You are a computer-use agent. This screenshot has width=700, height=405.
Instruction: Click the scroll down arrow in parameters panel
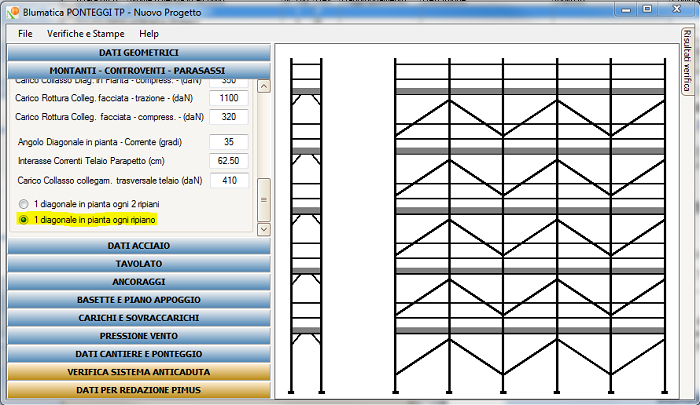click(264, 229)
